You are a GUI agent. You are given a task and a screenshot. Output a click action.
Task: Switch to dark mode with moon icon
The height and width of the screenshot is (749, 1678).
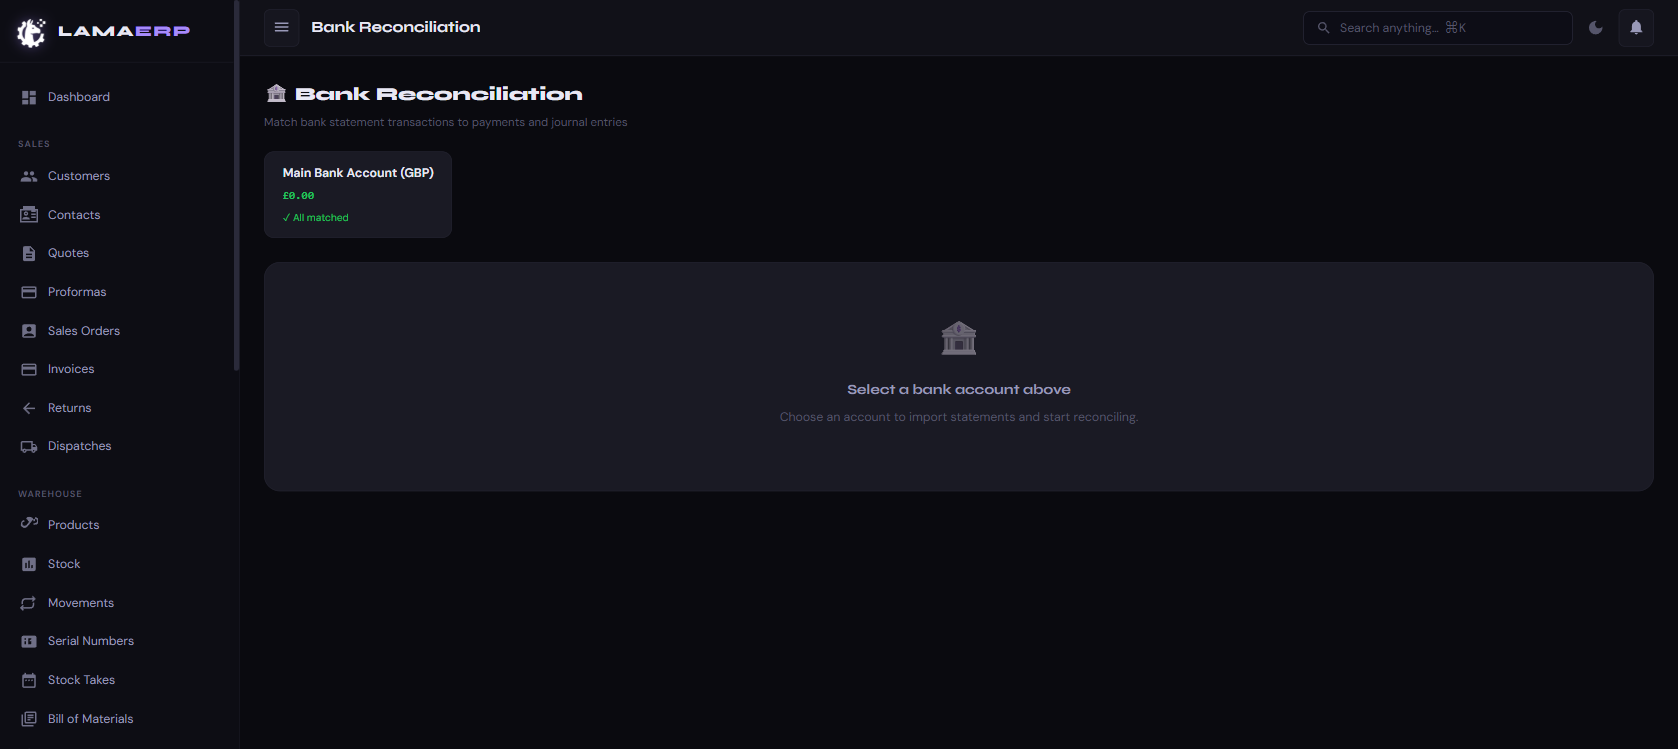pos(1596,28)
